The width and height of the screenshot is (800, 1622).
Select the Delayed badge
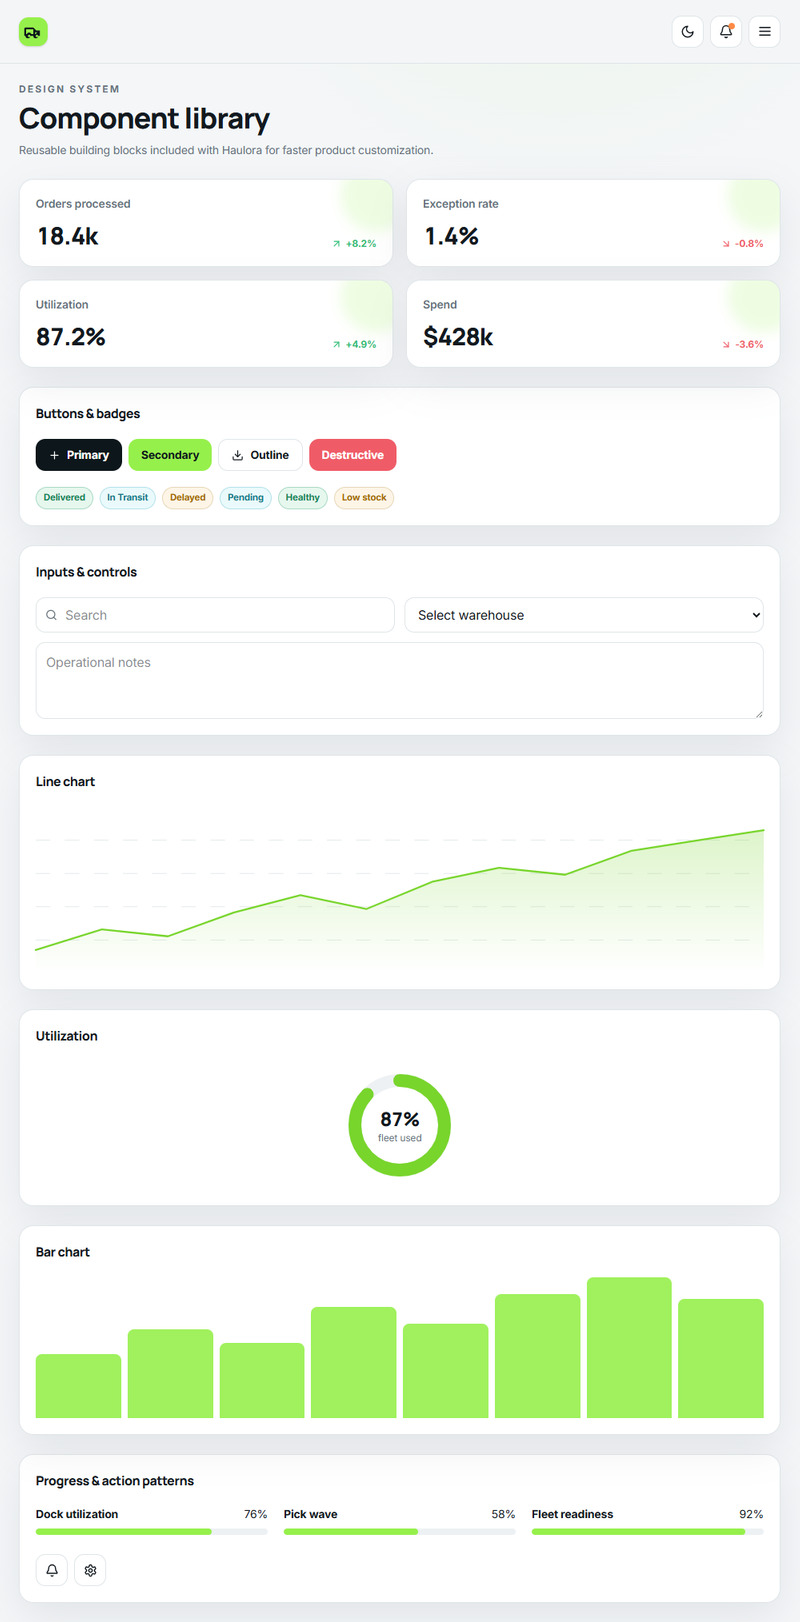(x=188, y=497)
